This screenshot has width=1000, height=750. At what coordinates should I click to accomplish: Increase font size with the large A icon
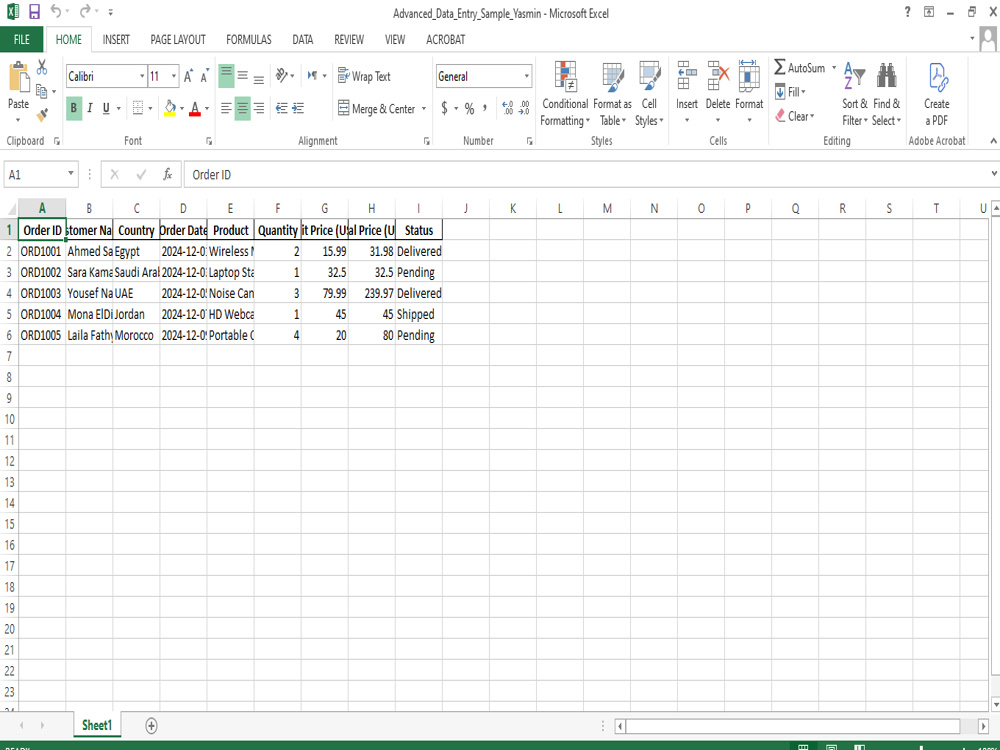click(x=188, y=77)
